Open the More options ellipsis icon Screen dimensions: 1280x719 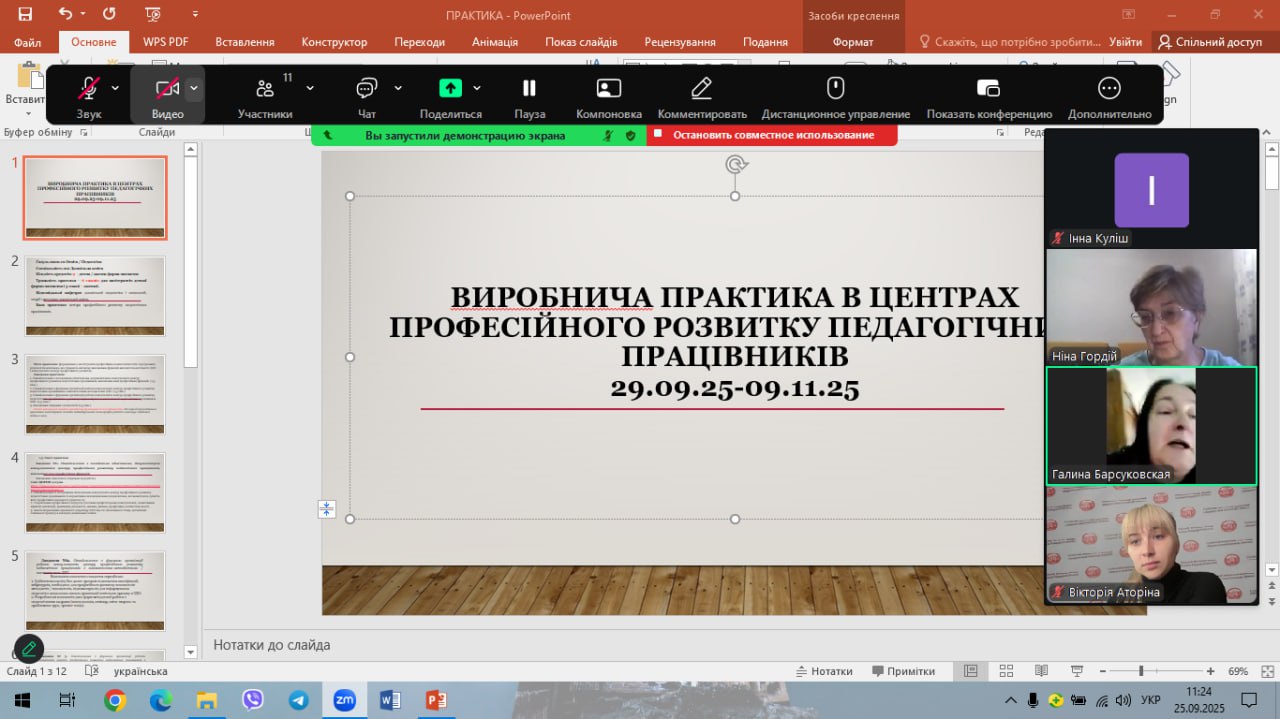[1109, 88]
